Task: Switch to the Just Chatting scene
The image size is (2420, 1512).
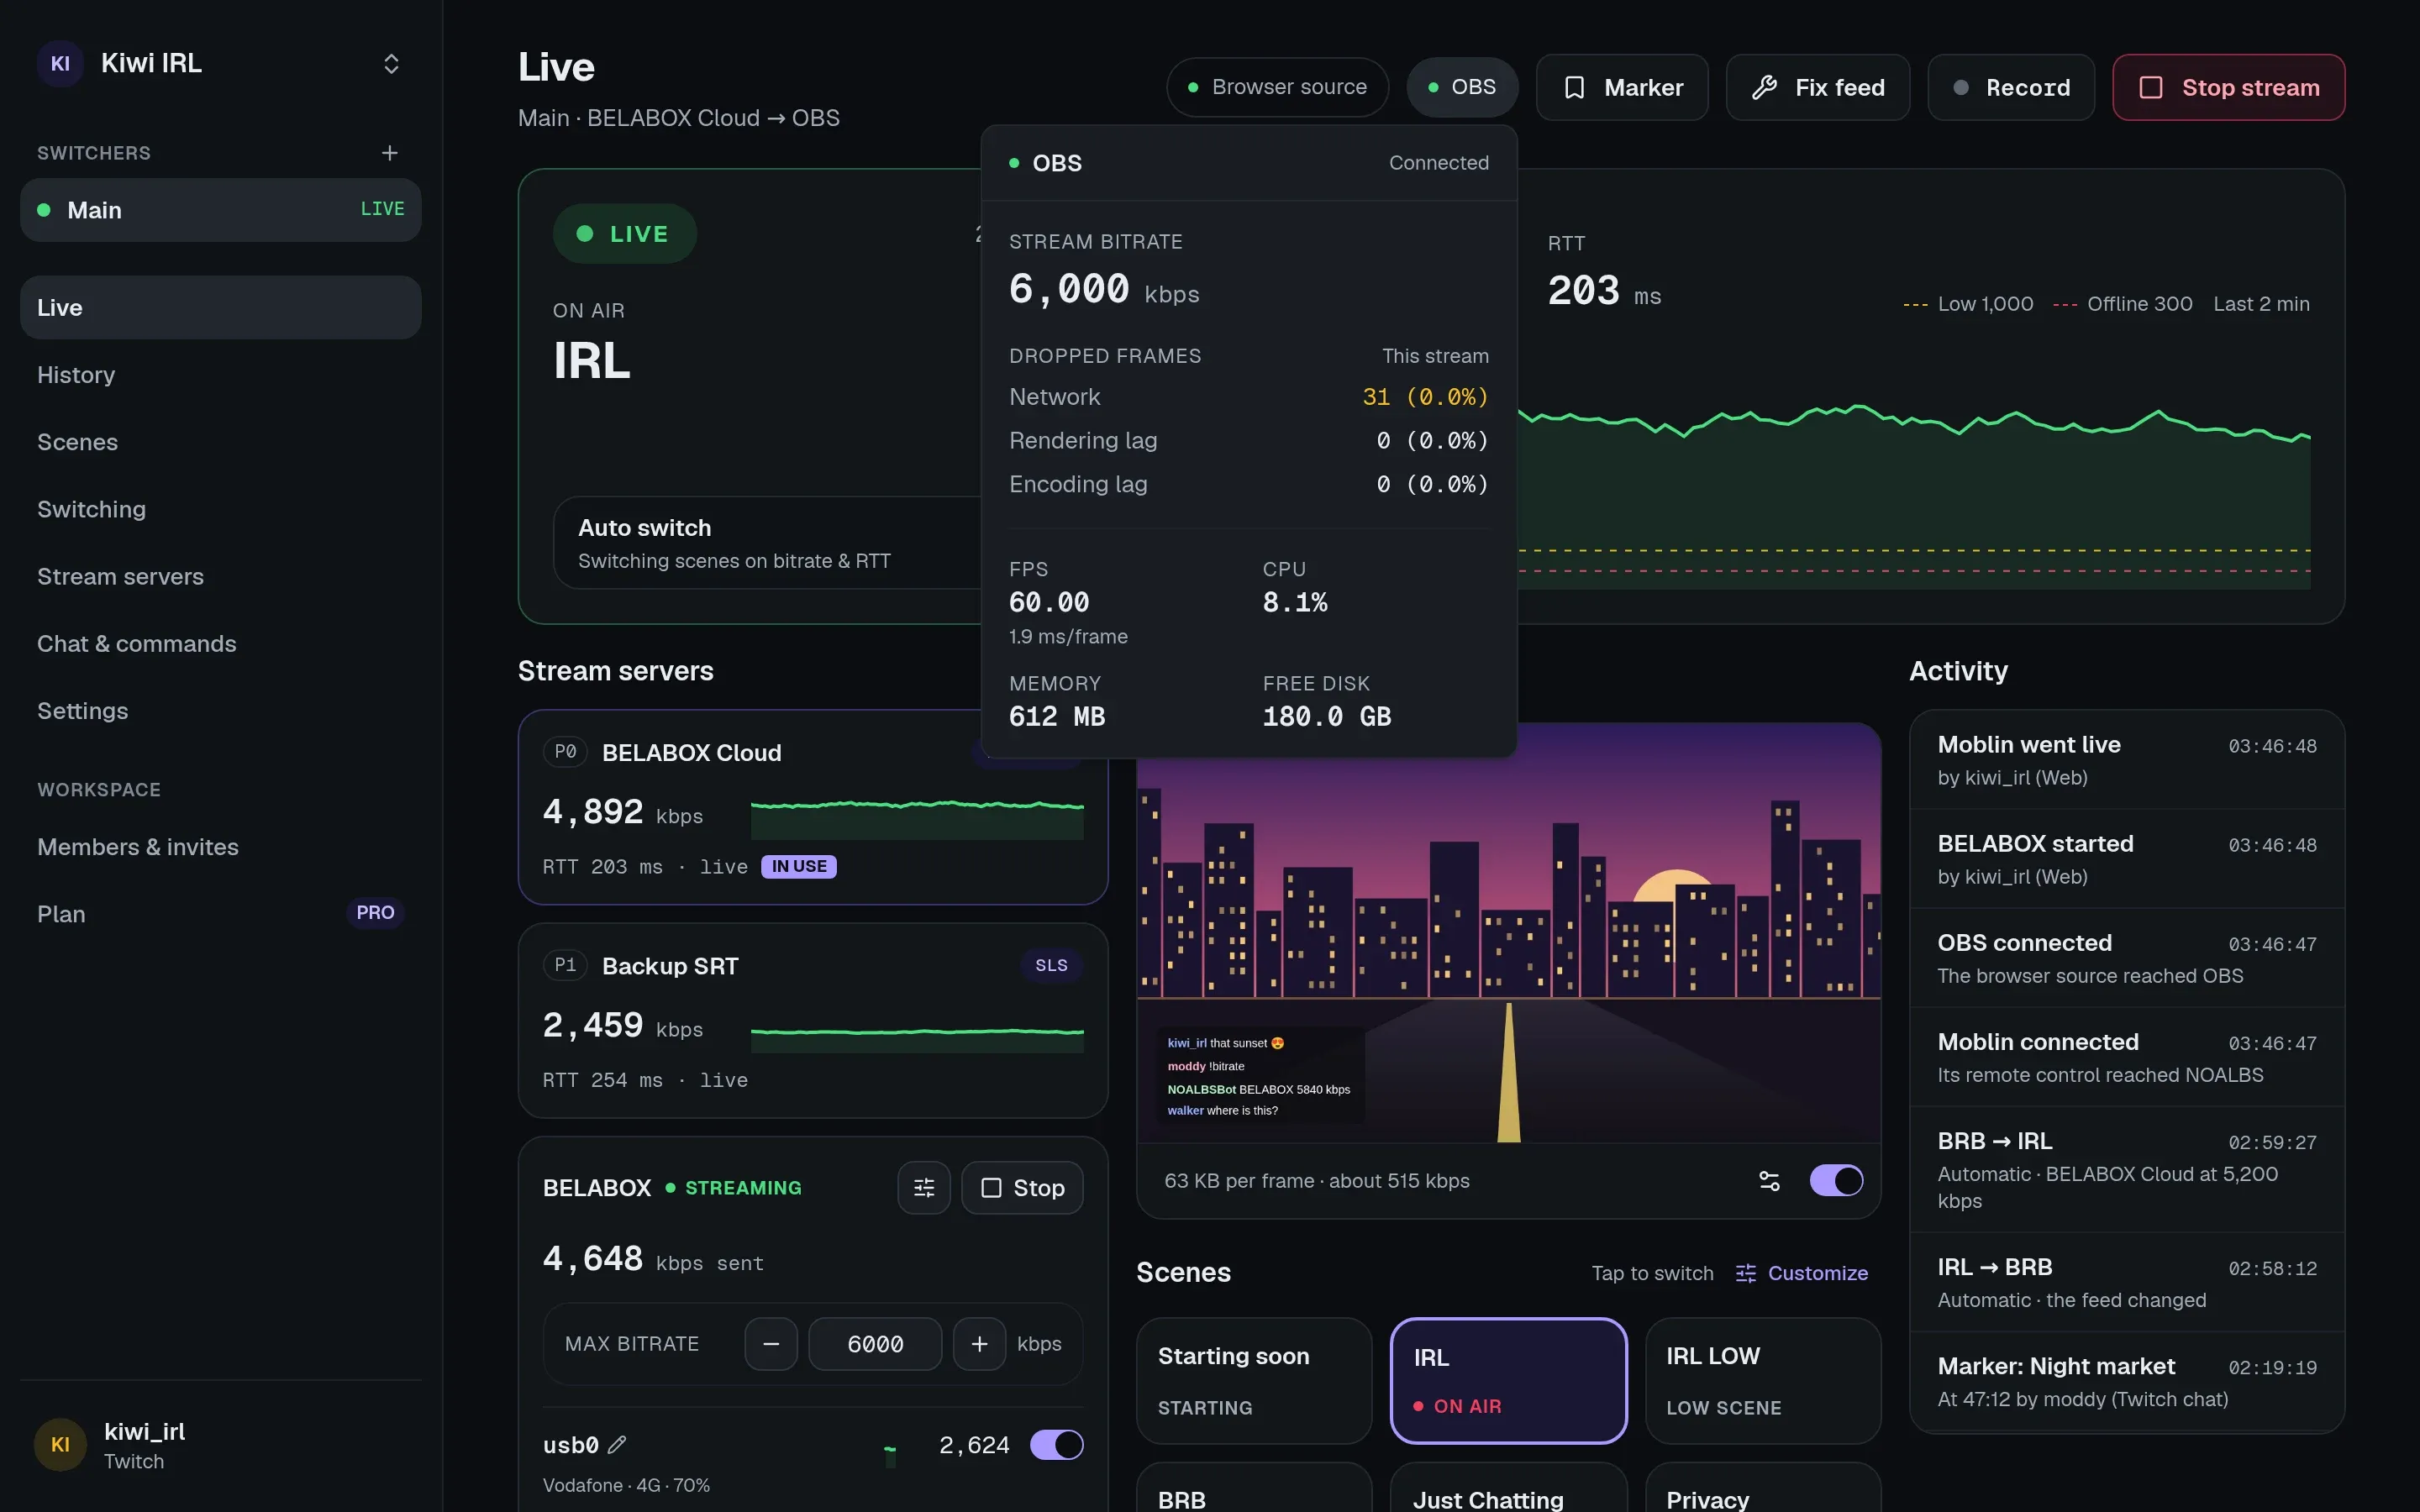Action: click(1508, 1488)
